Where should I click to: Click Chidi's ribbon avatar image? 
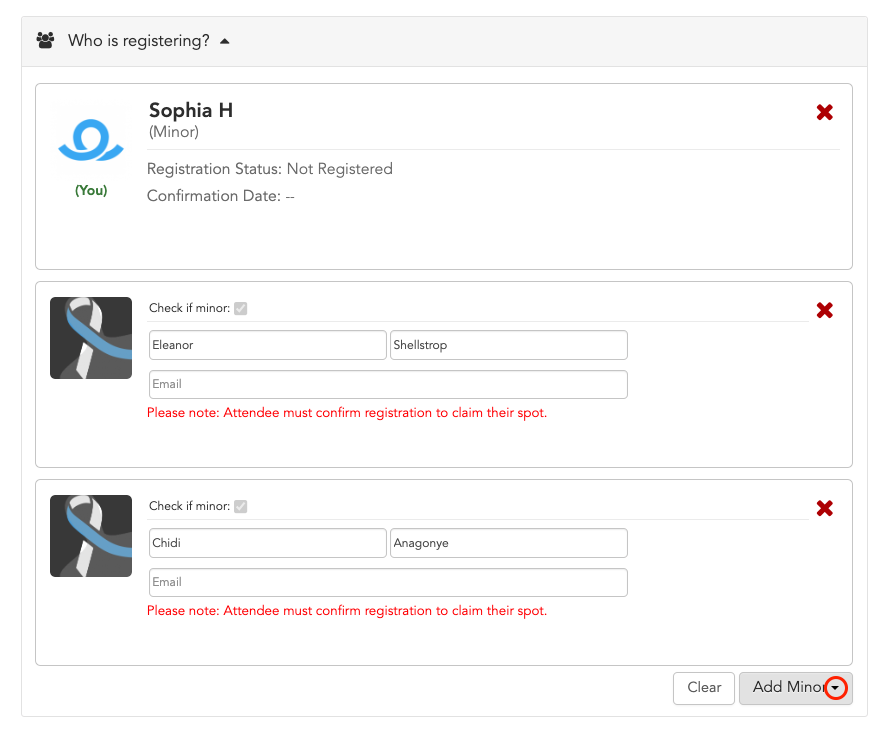pos(91,536)
